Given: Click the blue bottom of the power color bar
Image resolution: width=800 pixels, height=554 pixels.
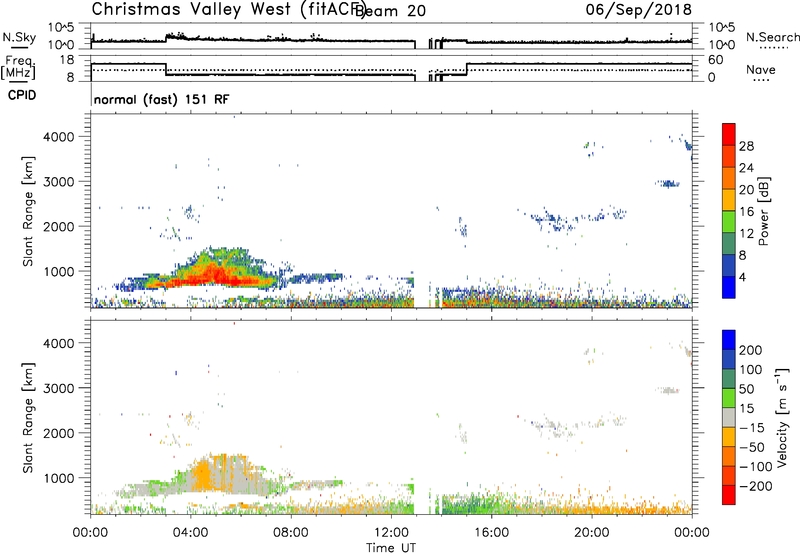Looking at the screenshot, I should [729, 287].
